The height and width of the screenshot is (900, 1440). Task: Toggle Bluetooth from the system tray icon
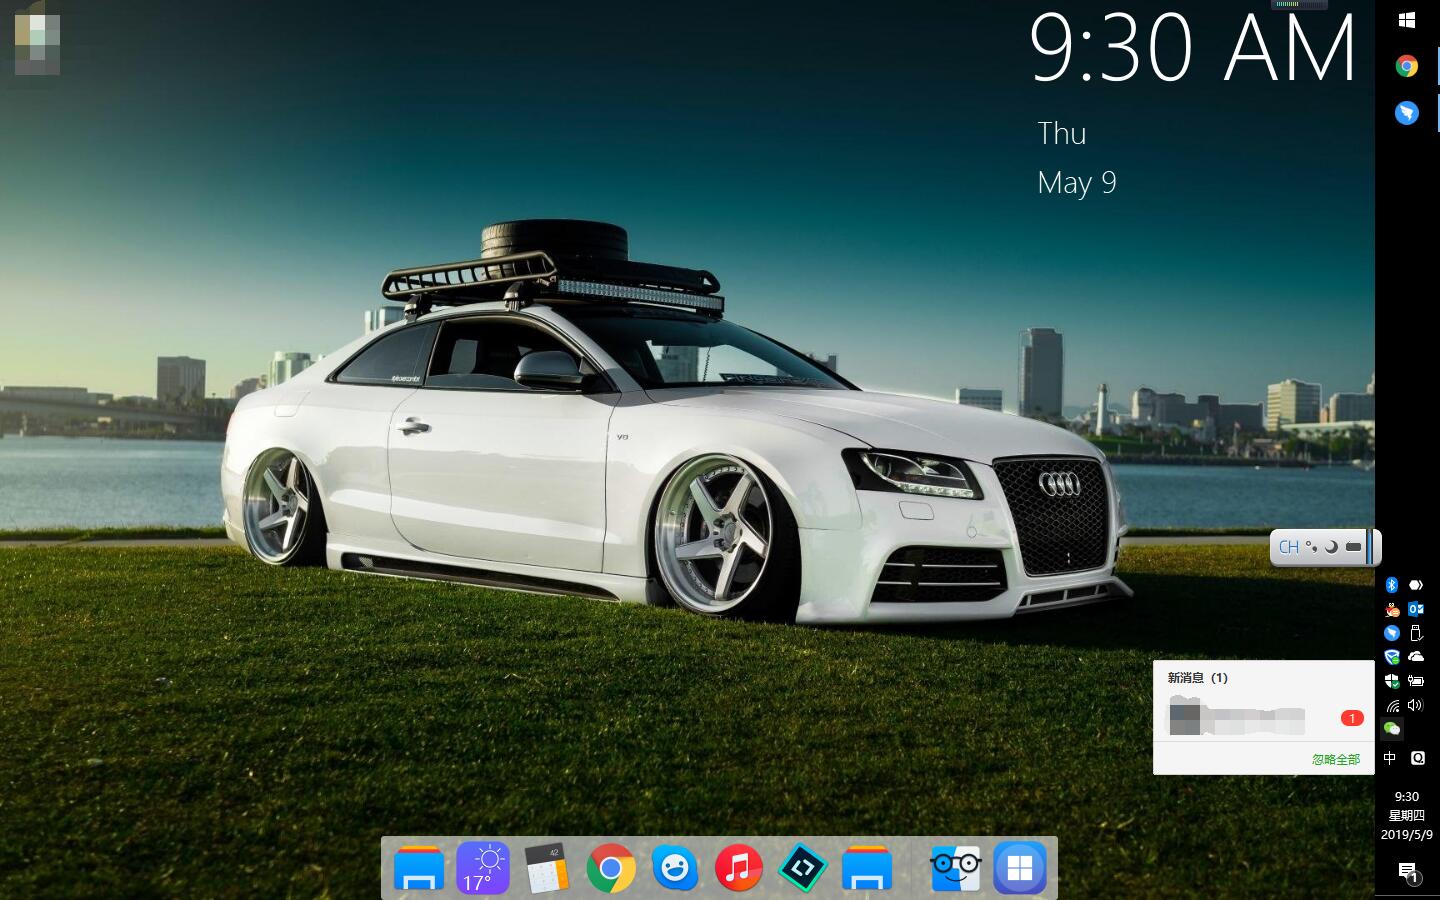point(1391,585)
